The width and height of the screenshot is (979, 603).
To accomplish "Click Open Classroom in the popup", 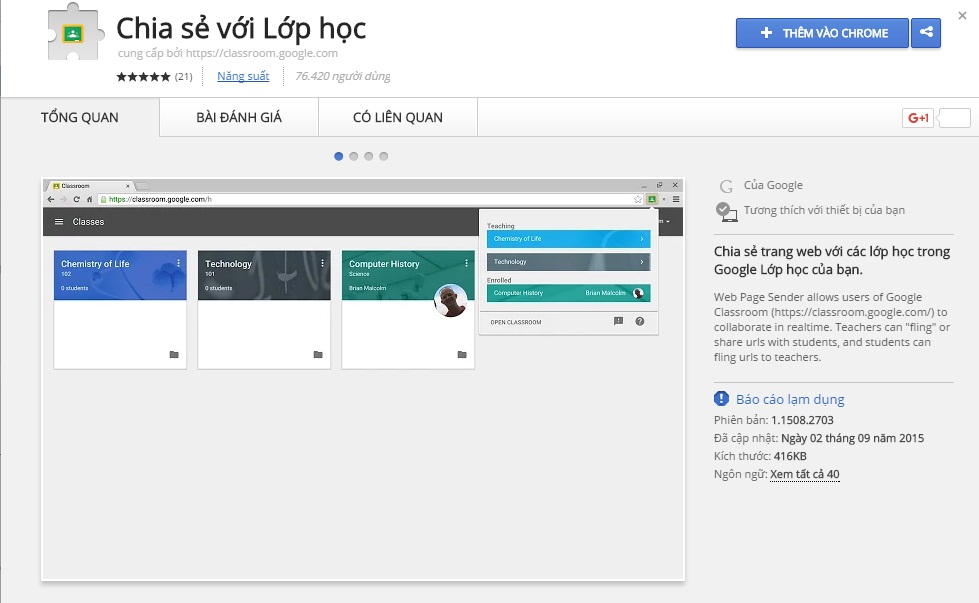I will (x=516, y=322).
